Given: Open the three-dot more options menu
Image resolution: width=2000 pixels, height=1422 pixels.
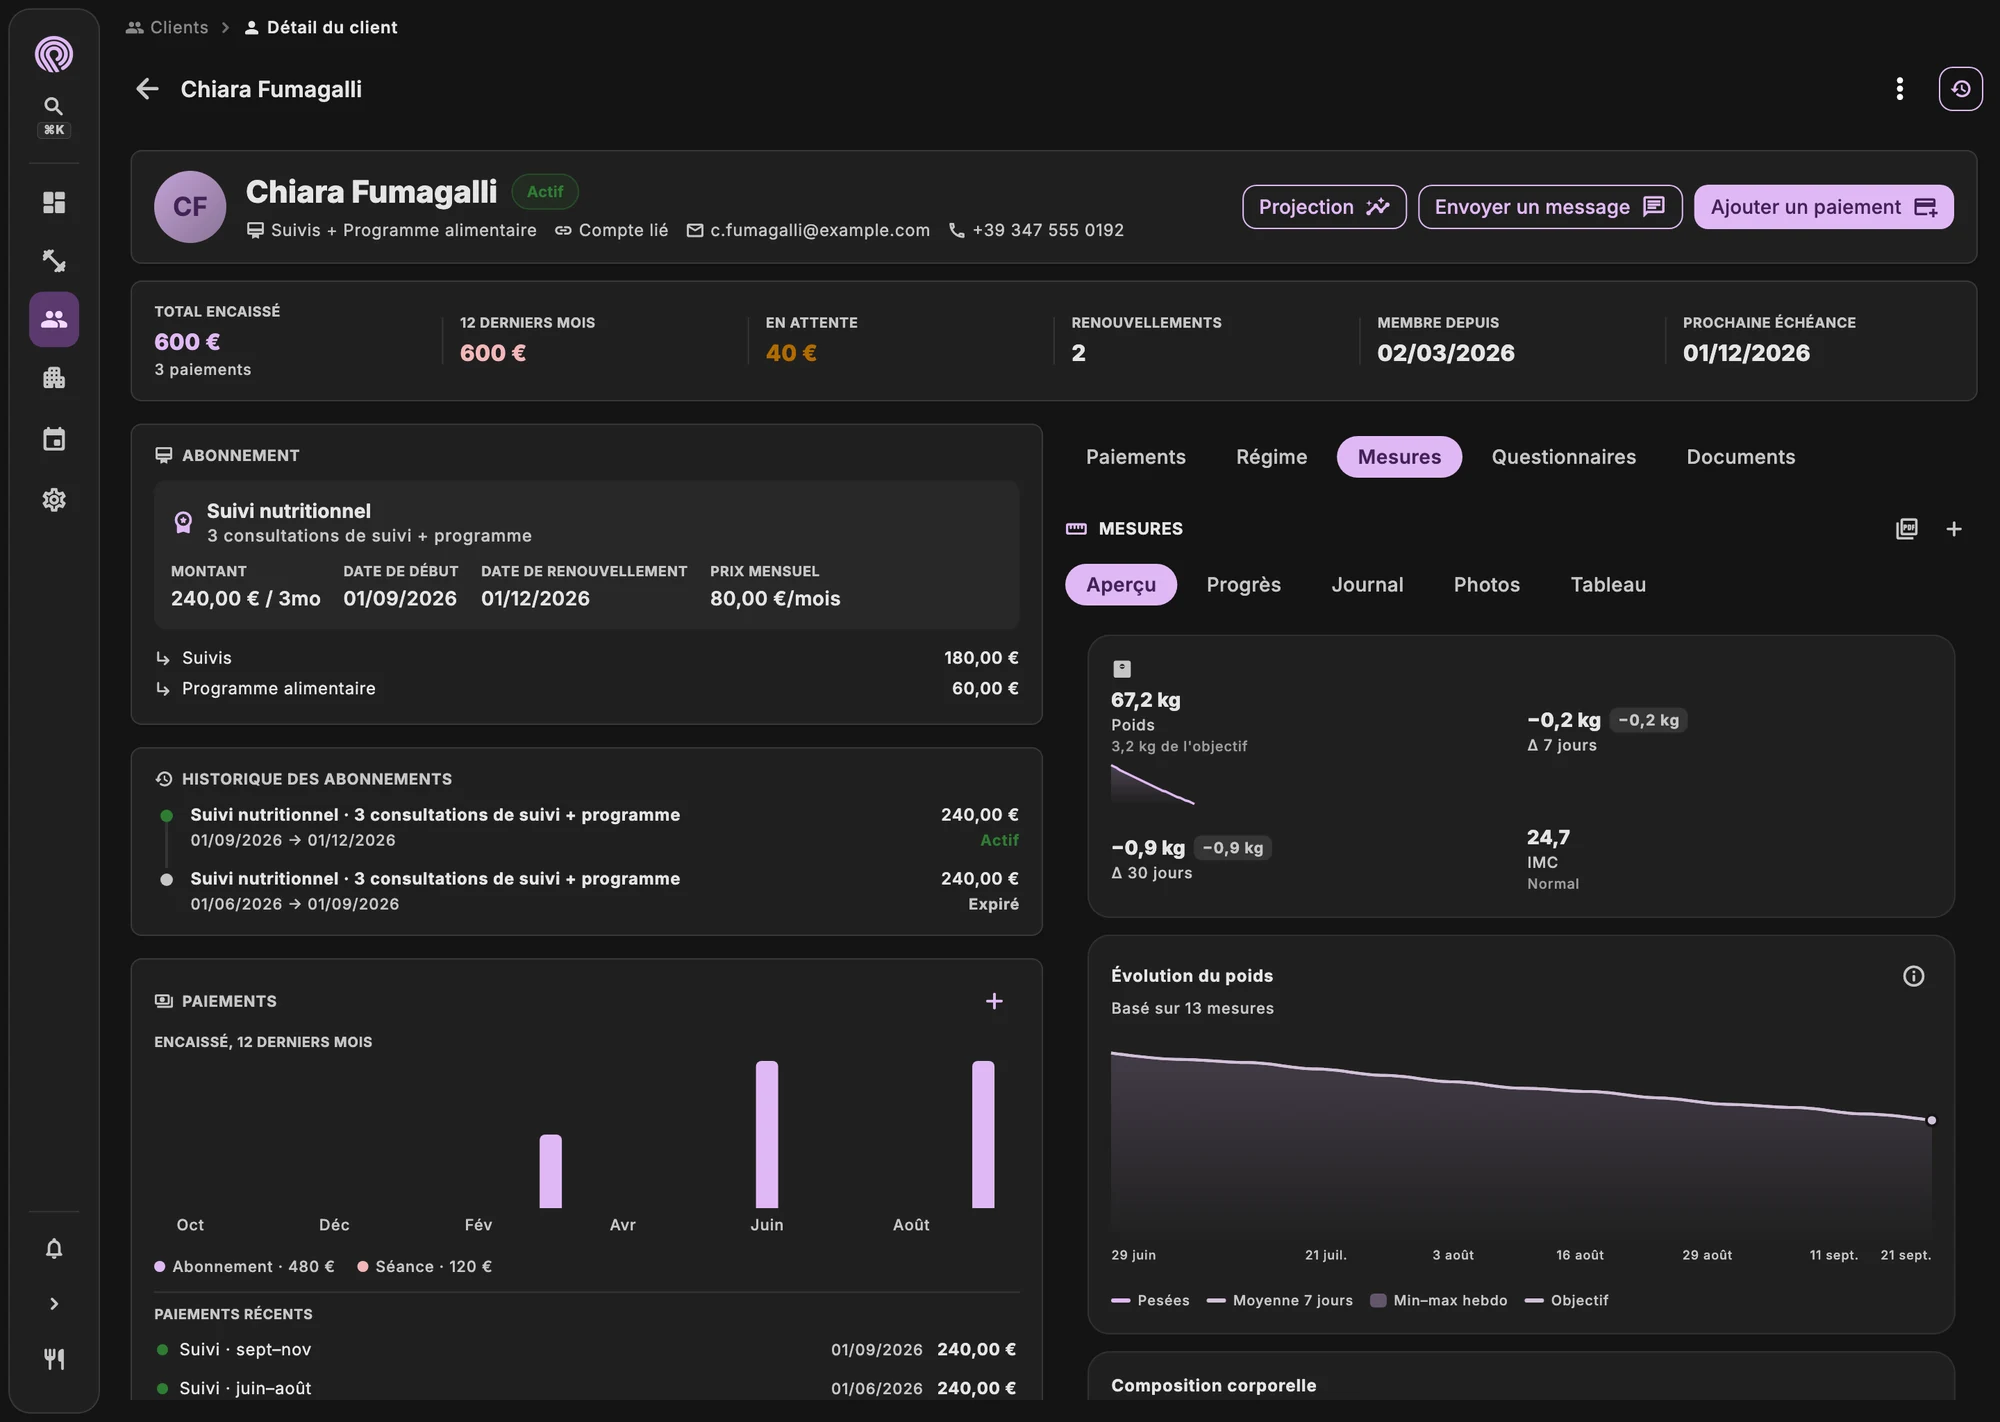Looking at the screenshot, I should click(1900, 89).
